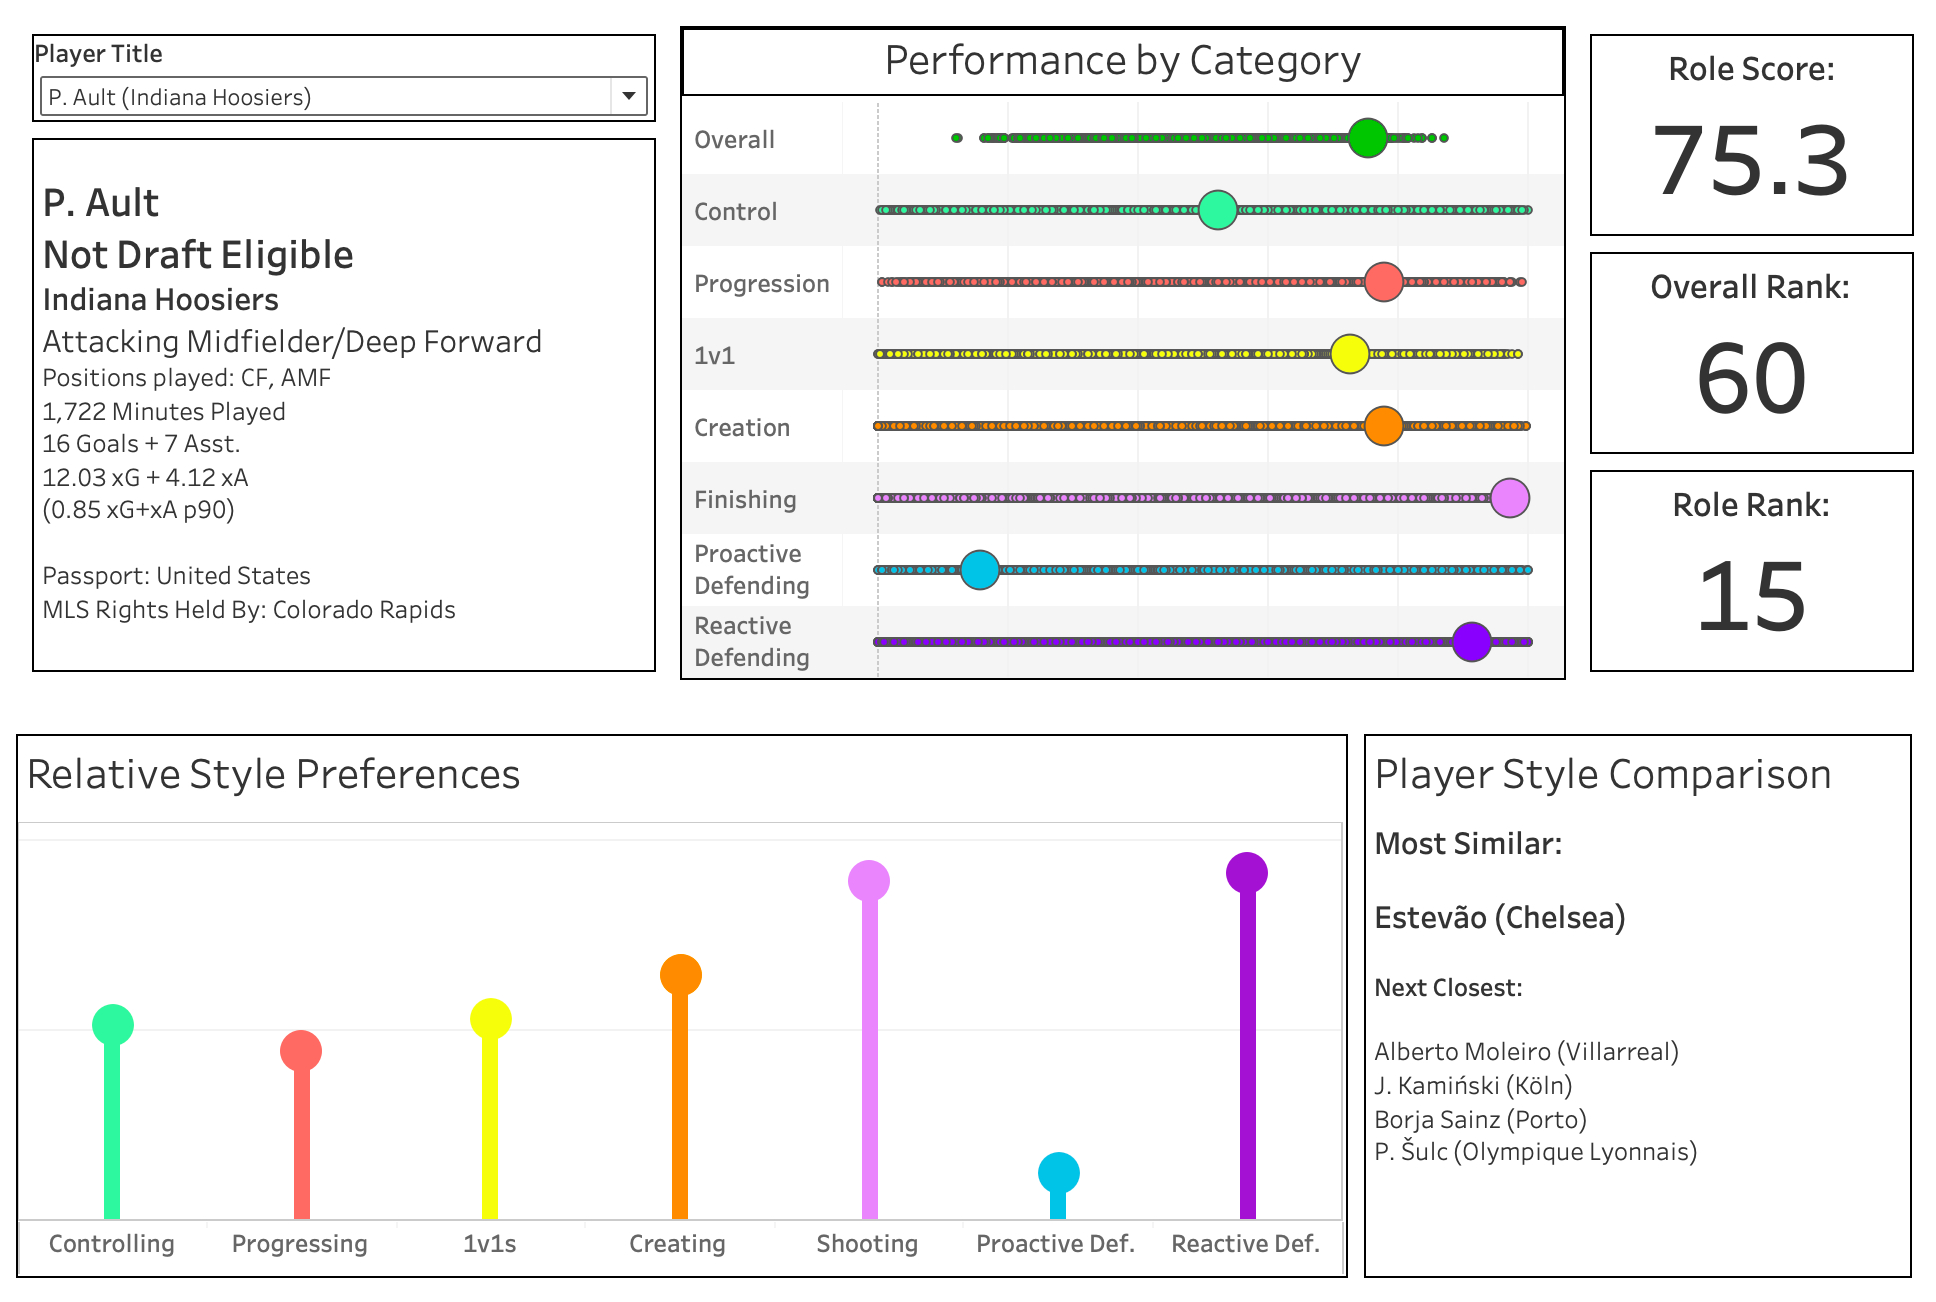The image size is (1936, 1302).
Task: Select the pink Shooting lollipop circle
Action: (x=868, y=881)
